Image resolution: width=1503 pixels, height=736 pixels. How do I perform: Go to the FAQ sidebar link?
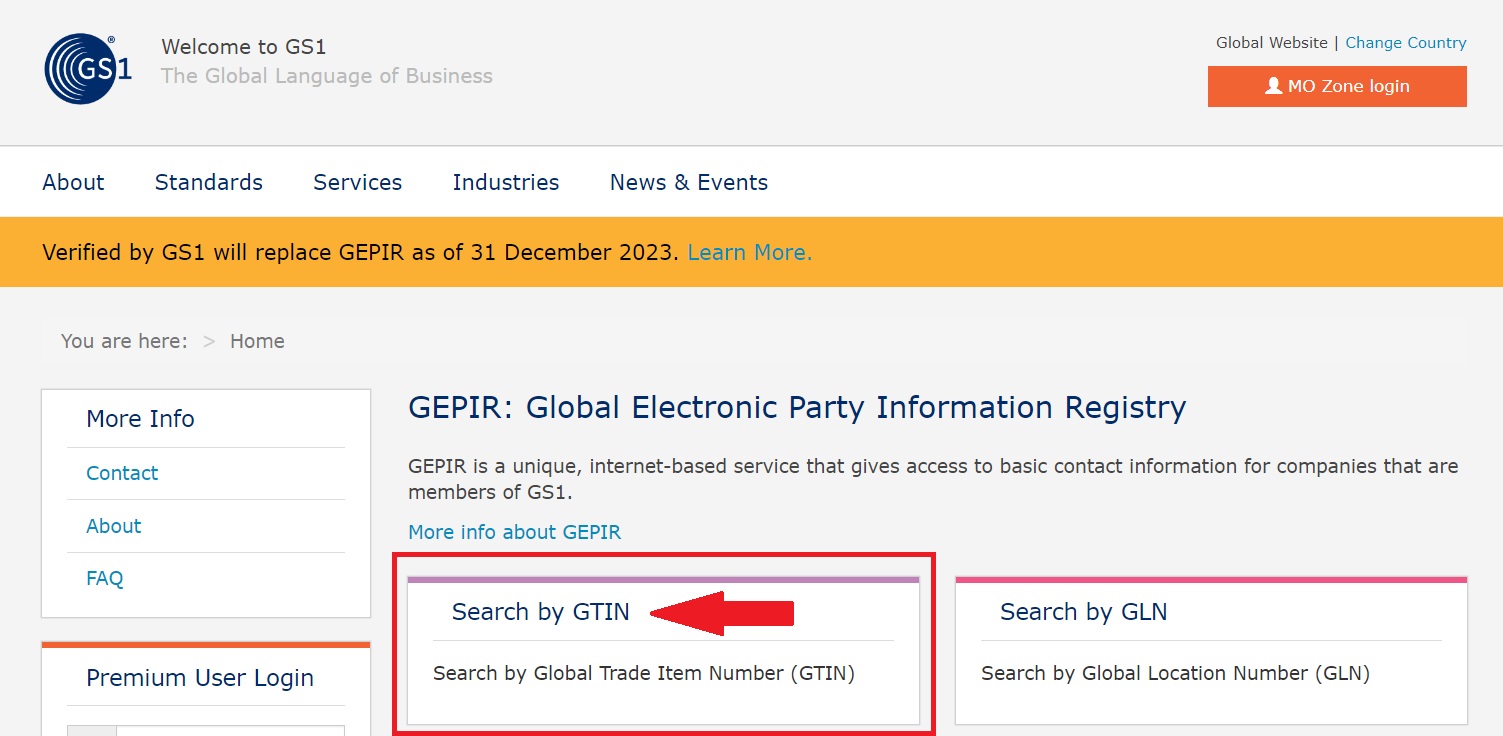105,578
